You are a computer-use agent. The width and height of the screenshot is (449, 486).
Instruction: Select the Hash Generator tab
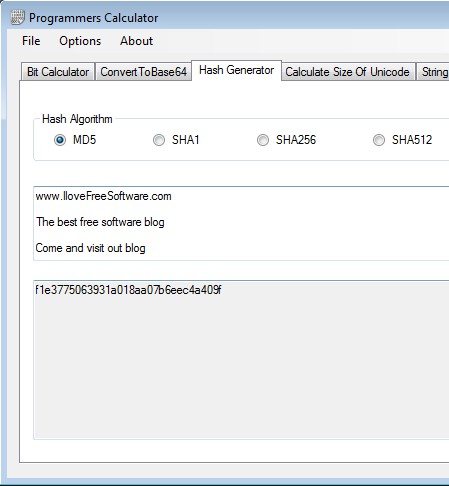(x=236, y=70)
